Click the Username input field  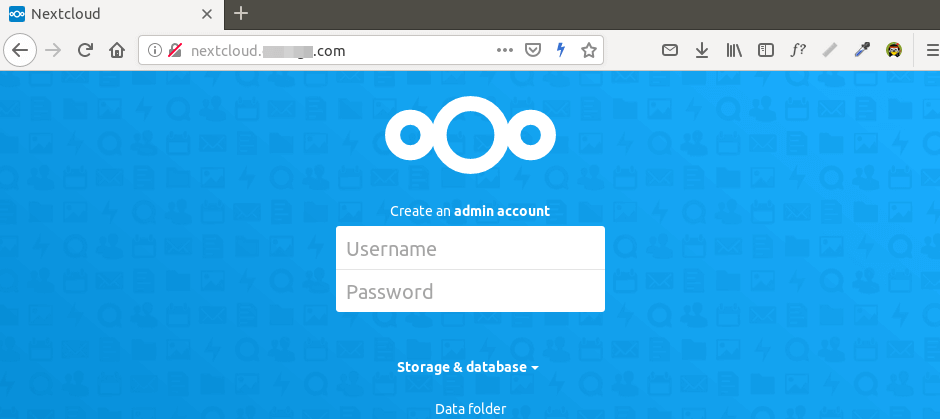point(470,248)
